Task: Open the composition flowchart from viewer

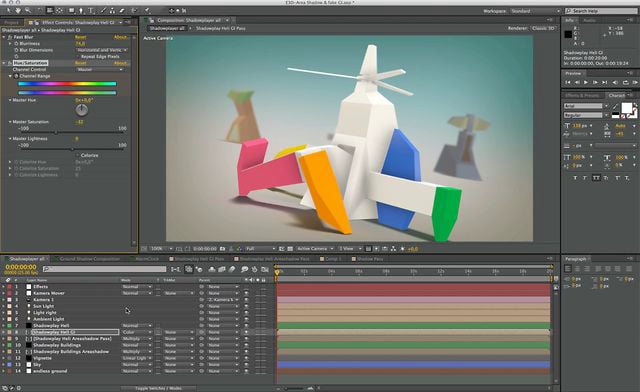Action: tap(393, 249)
